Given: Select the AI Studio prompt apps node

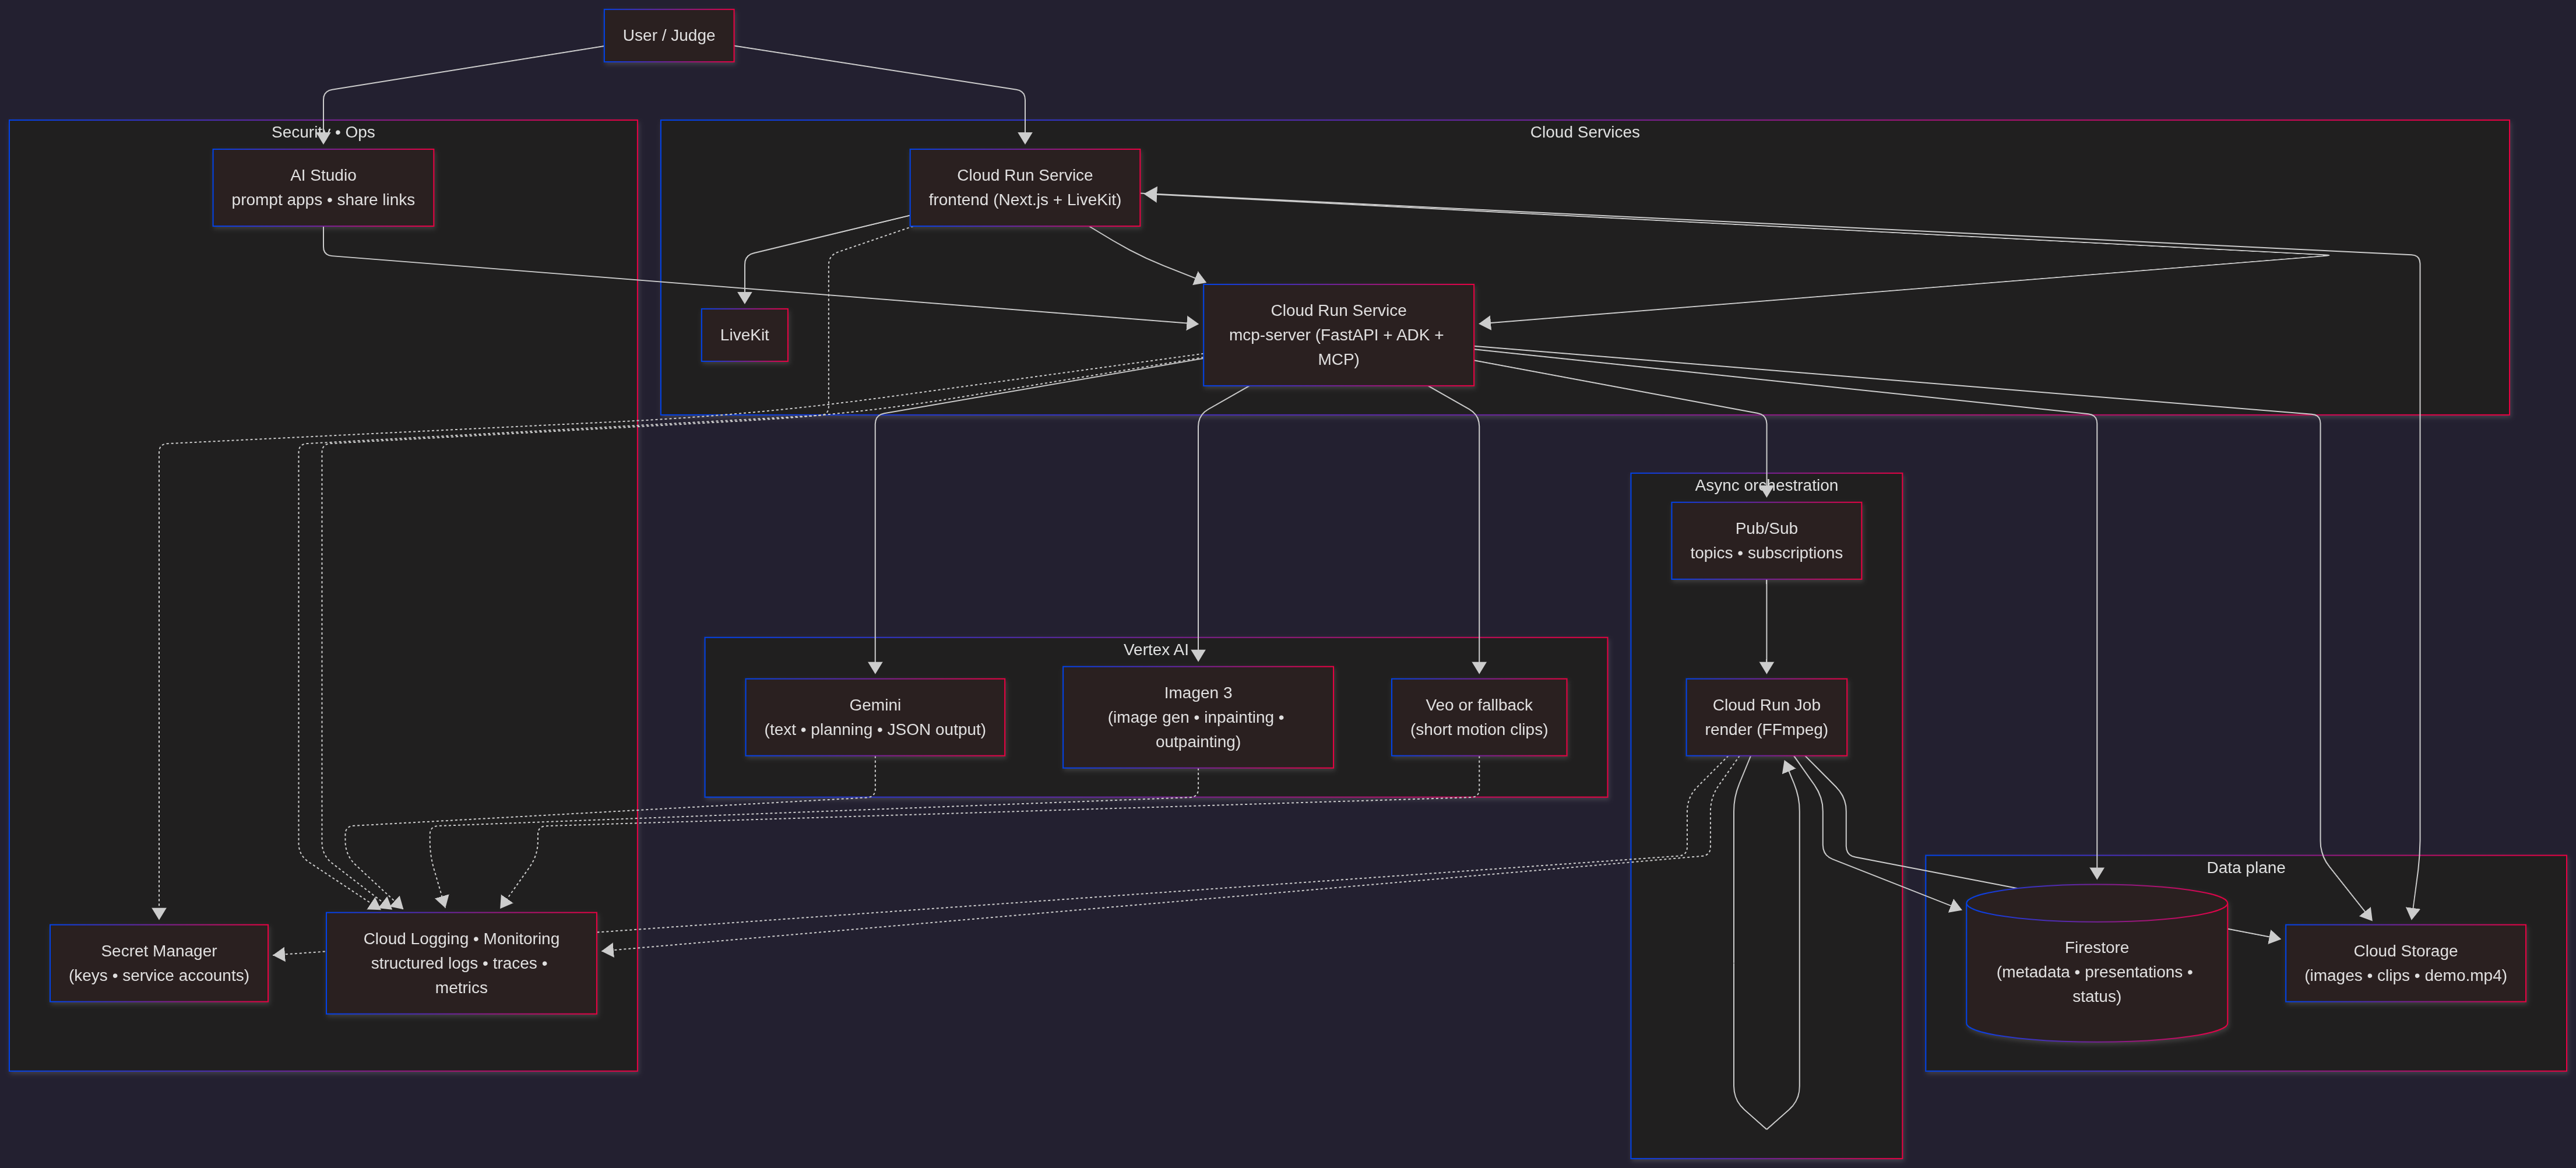Looking at the screenshot, I should click(x=323, y=188).
